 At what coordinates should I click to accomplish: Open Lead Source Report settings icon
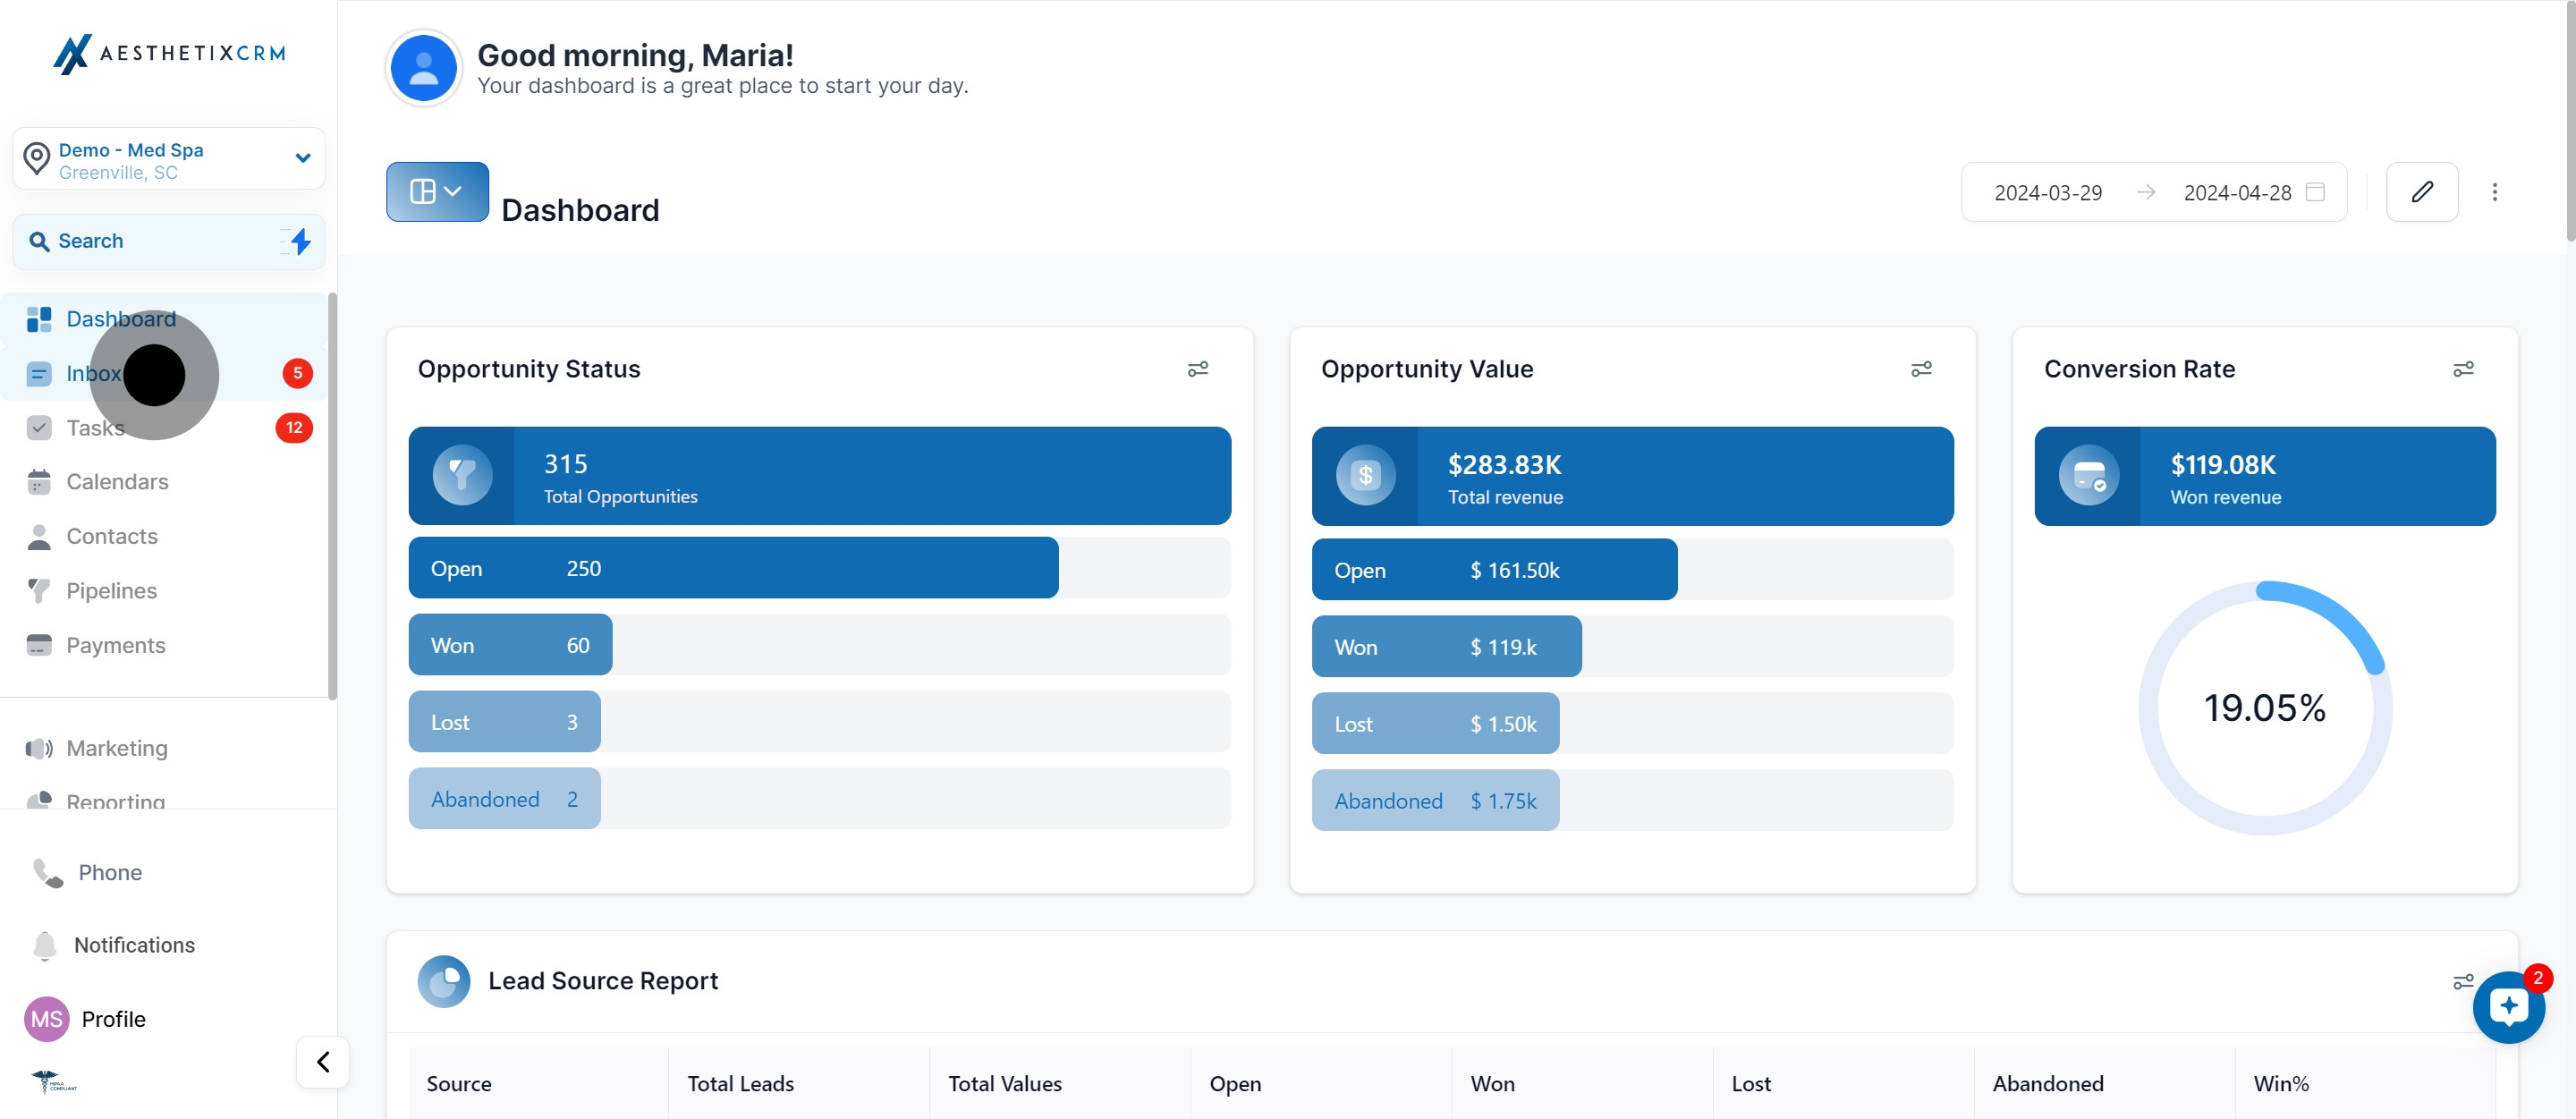(x=2462, y=981)
